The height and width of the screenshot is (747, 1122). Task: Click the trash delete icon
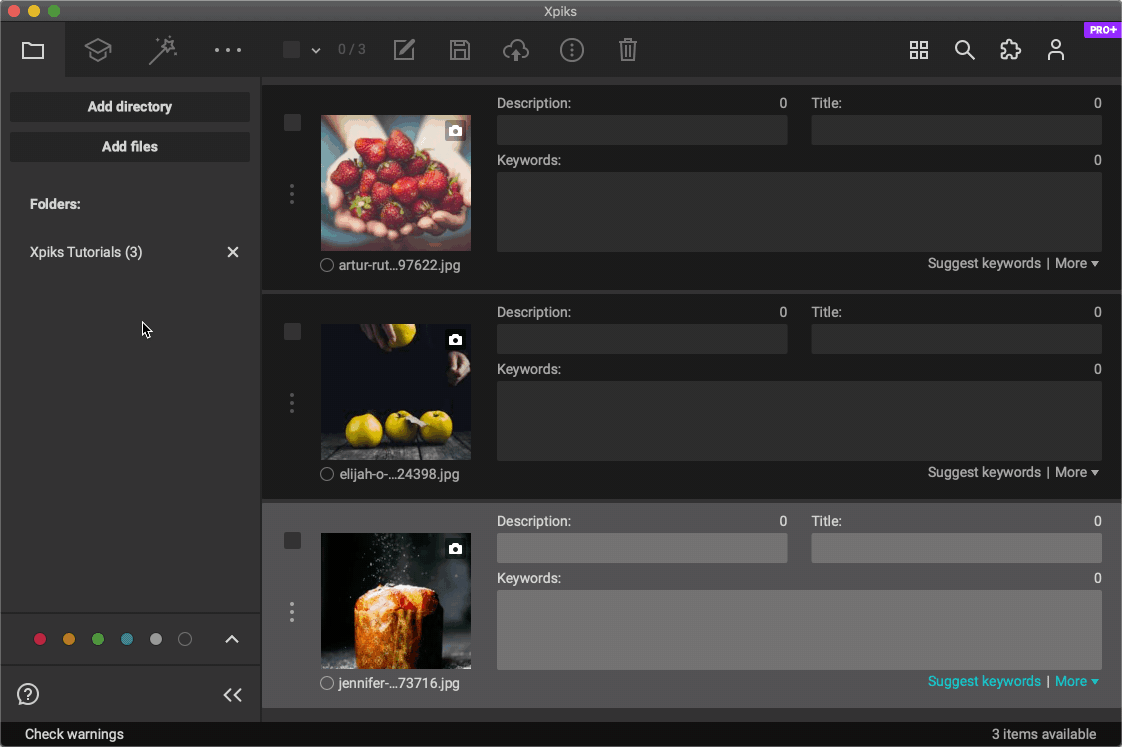(x=628, y=50)
